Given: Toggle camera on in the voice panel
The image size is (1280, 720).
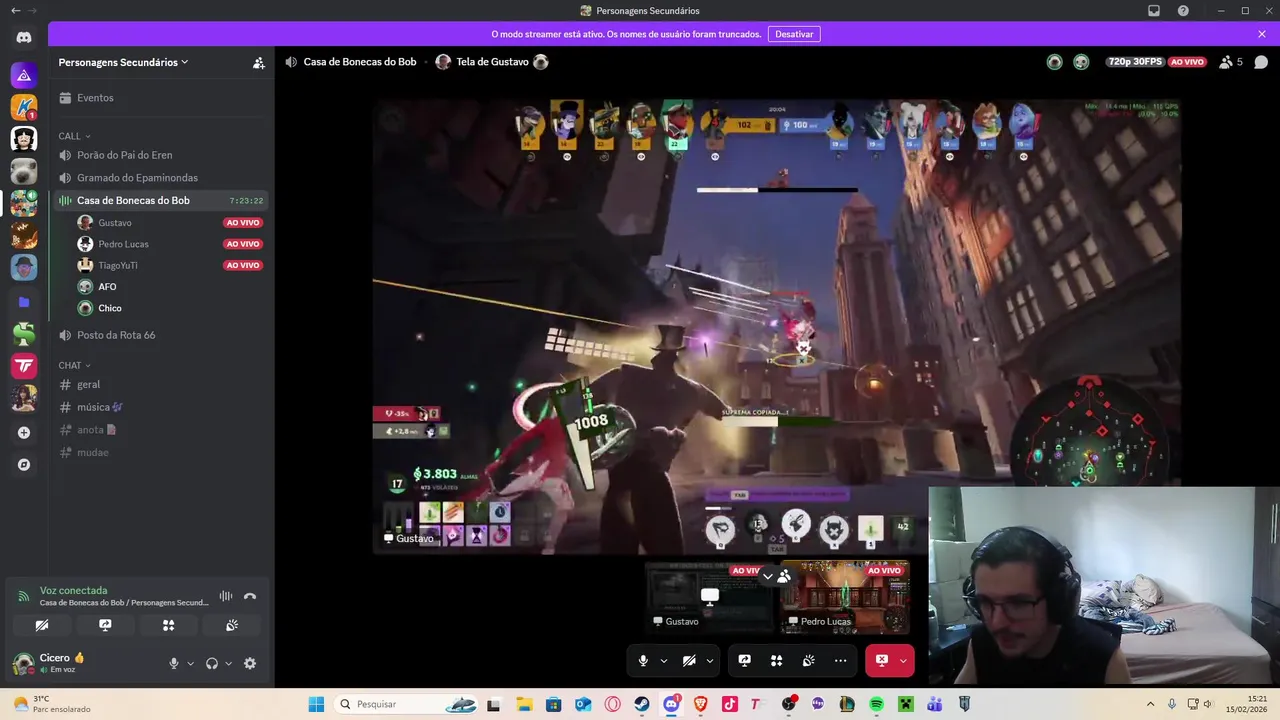Looking at the screenshot, I should (42, 625).
